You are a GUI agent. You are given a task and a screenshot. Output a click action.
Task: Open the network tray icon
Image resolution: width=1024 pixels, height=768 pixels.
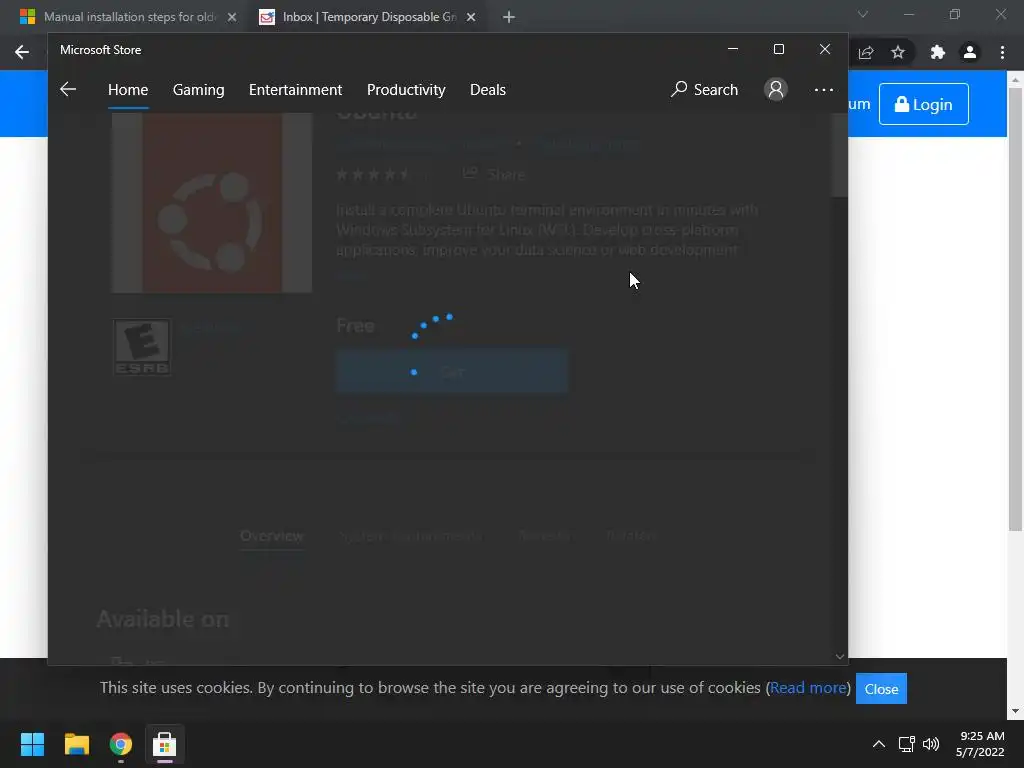click(x=906, y=744)
